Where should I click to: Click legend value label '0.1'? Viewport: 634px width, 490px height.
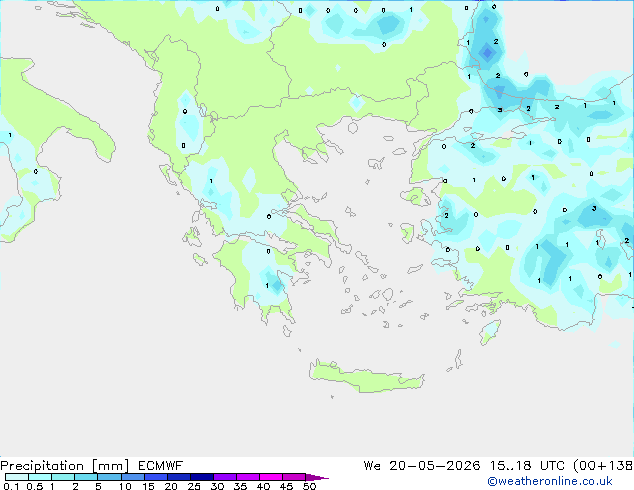coord(11,486)
